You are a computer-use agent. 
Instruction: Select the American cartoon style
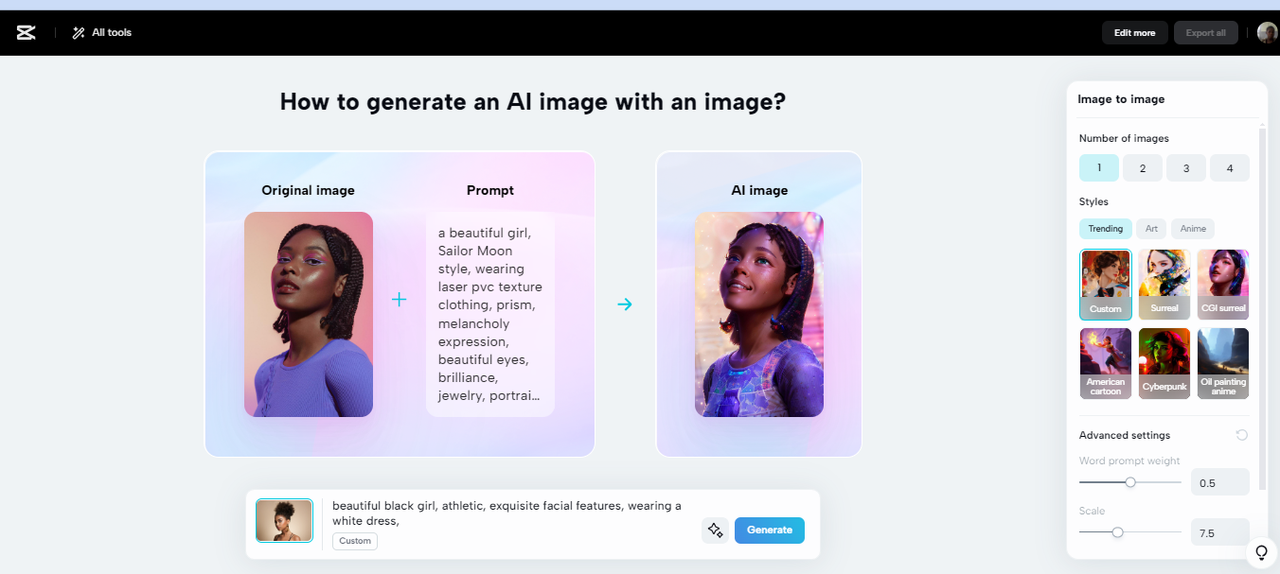1105,363
